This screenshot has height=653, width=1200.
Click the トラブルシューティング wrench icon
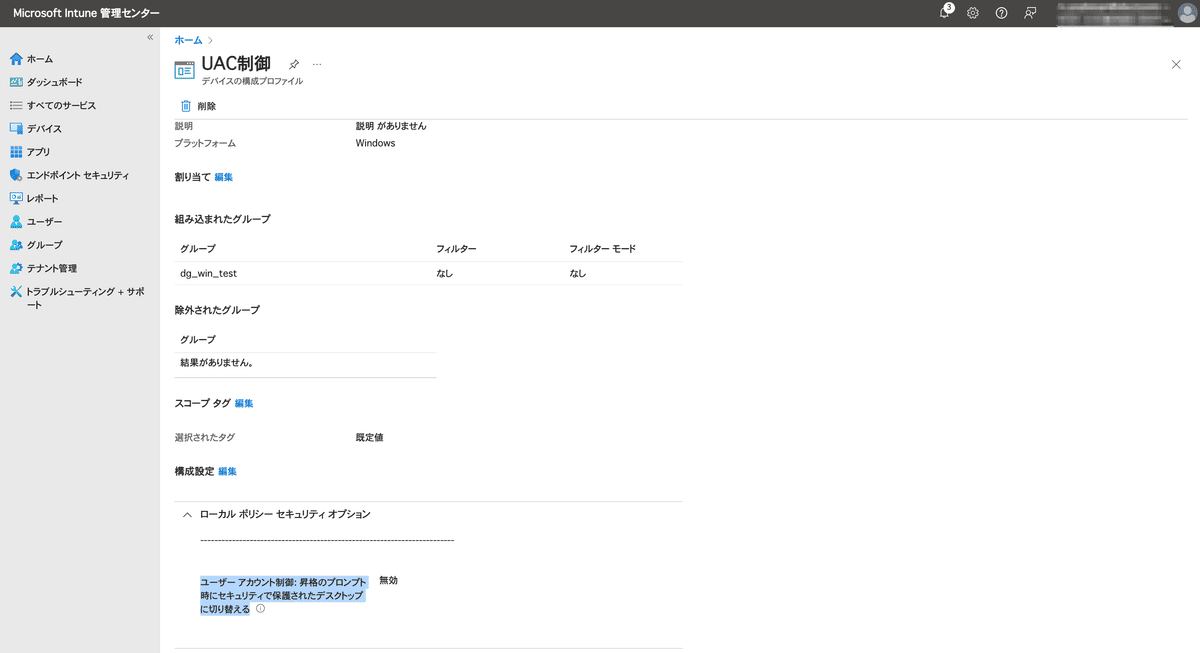[x=15, y=292]
